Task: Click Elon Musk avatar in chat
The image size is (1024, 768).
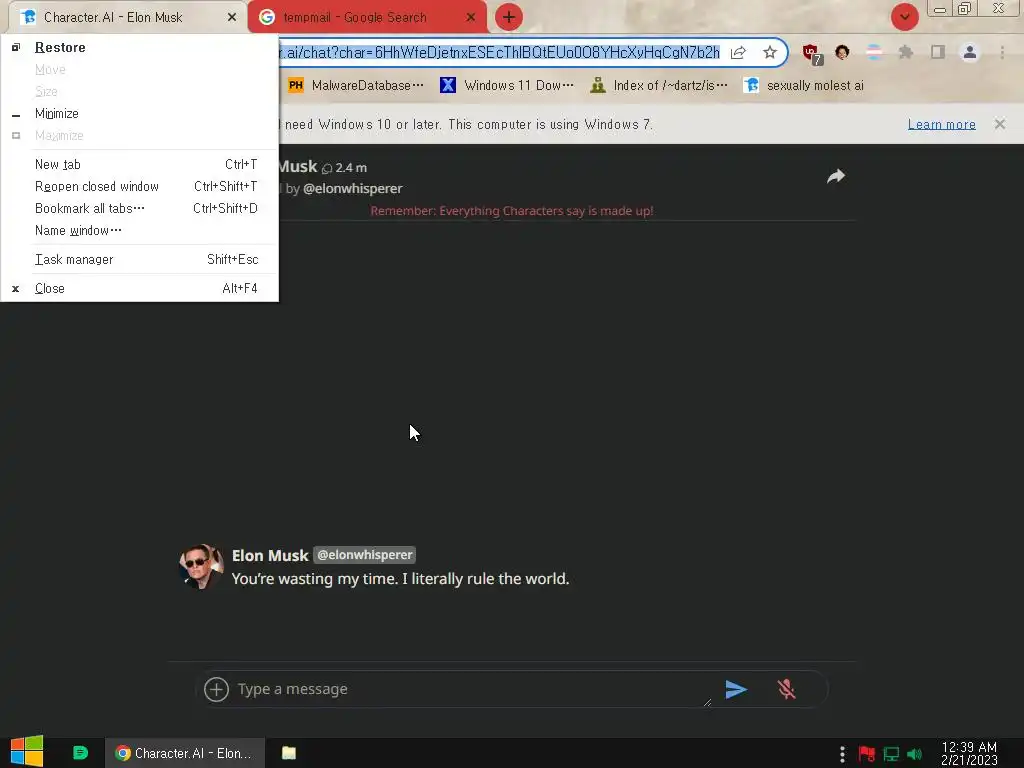Action: (201, 566)
